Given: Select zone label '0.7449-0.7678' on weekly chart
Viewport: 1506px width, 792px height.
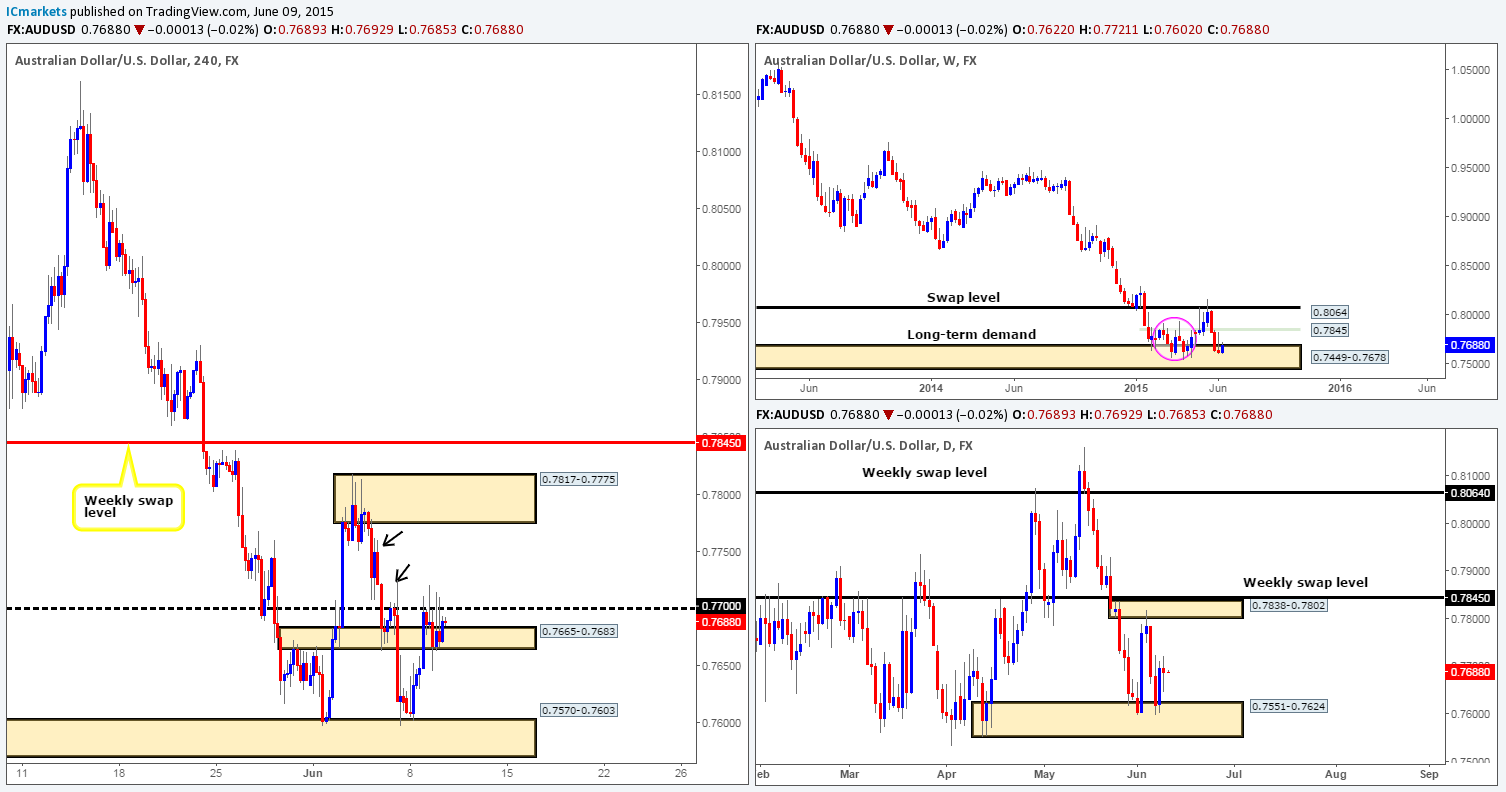Looking at the screenshot, I should click(1348, 357).
